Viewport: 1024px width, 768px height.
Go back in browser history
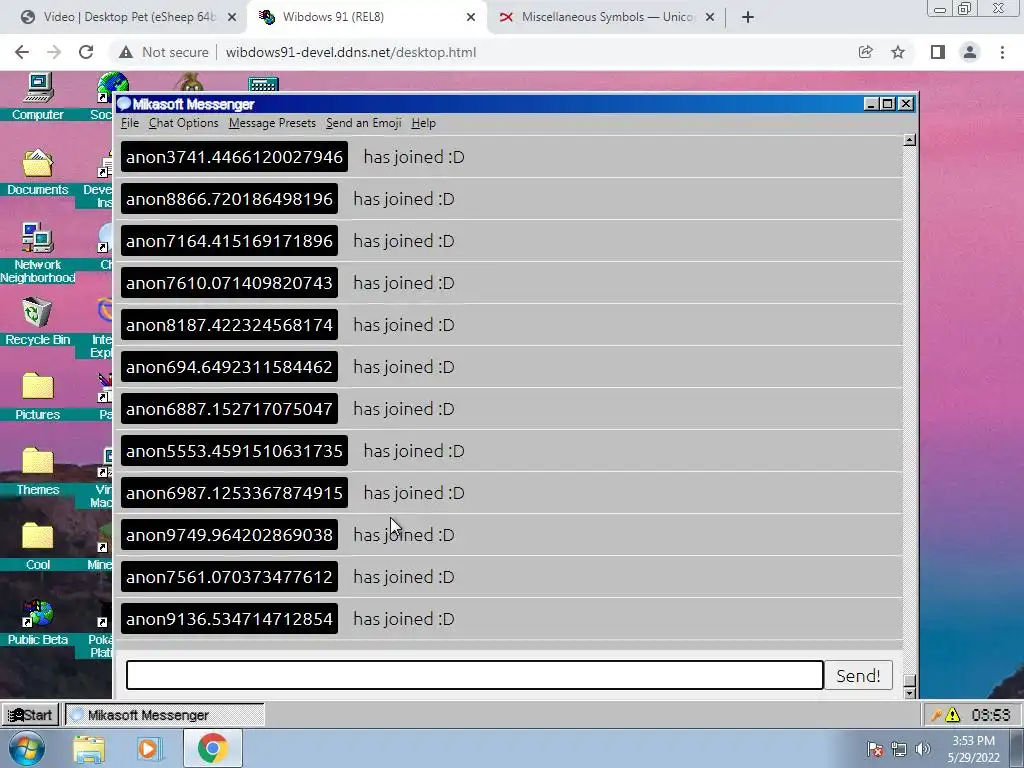point(22,52)
